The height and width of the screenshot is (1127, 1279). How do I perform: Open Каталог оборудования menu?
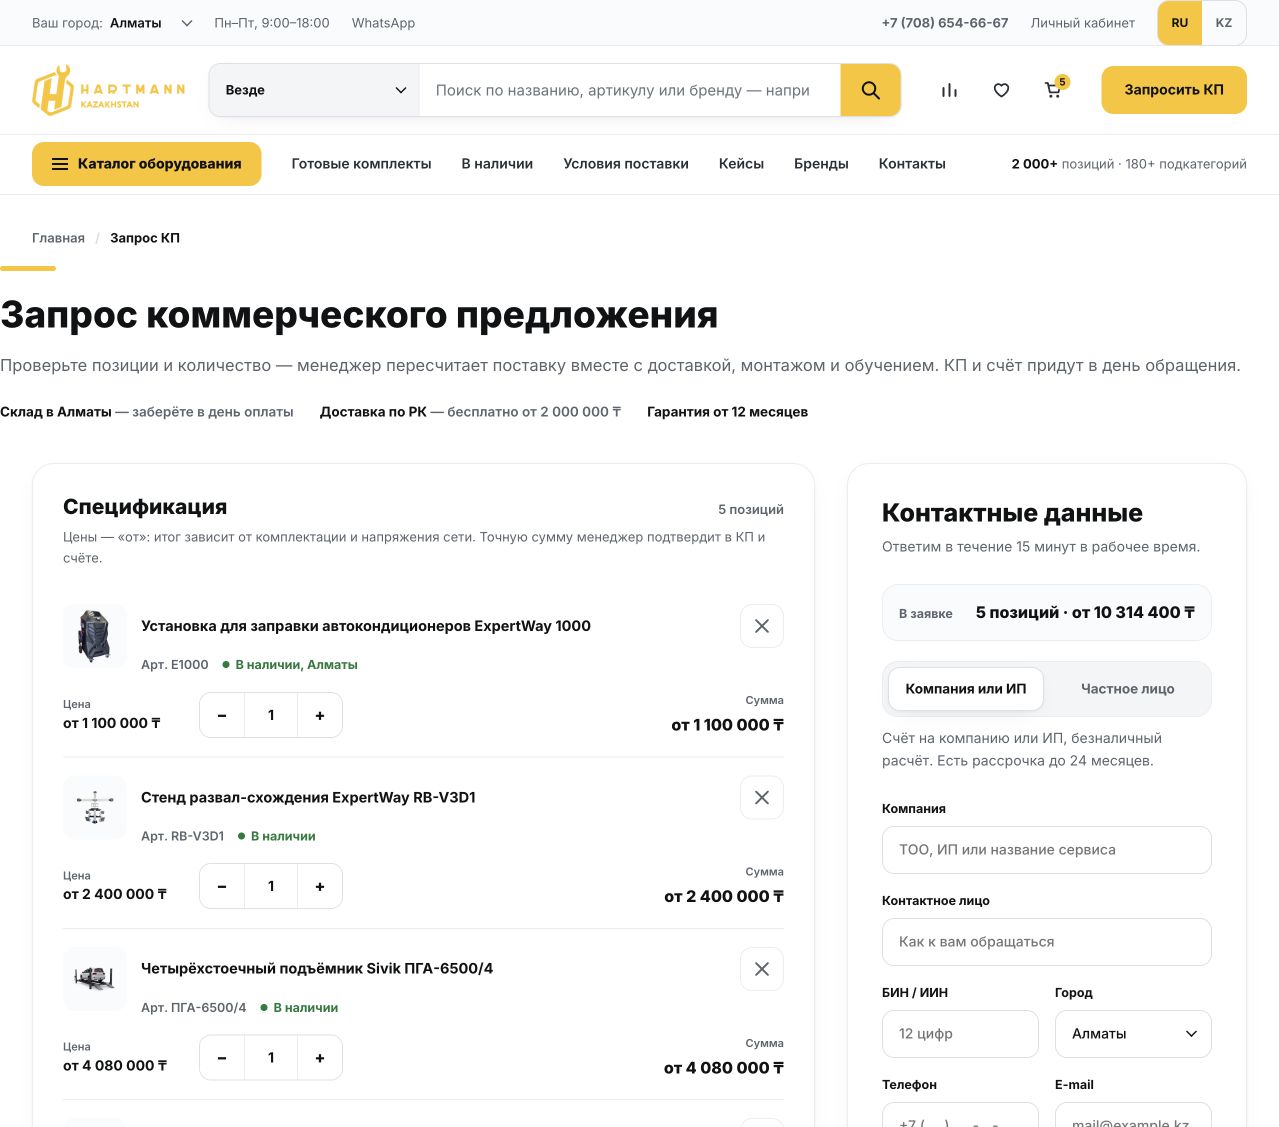coord(147,164)
